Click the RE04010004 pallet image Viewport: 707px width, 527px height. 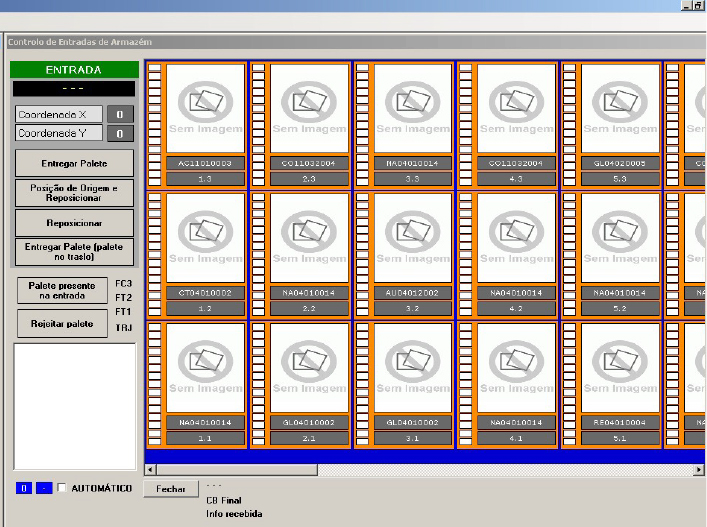coord(620,367)
